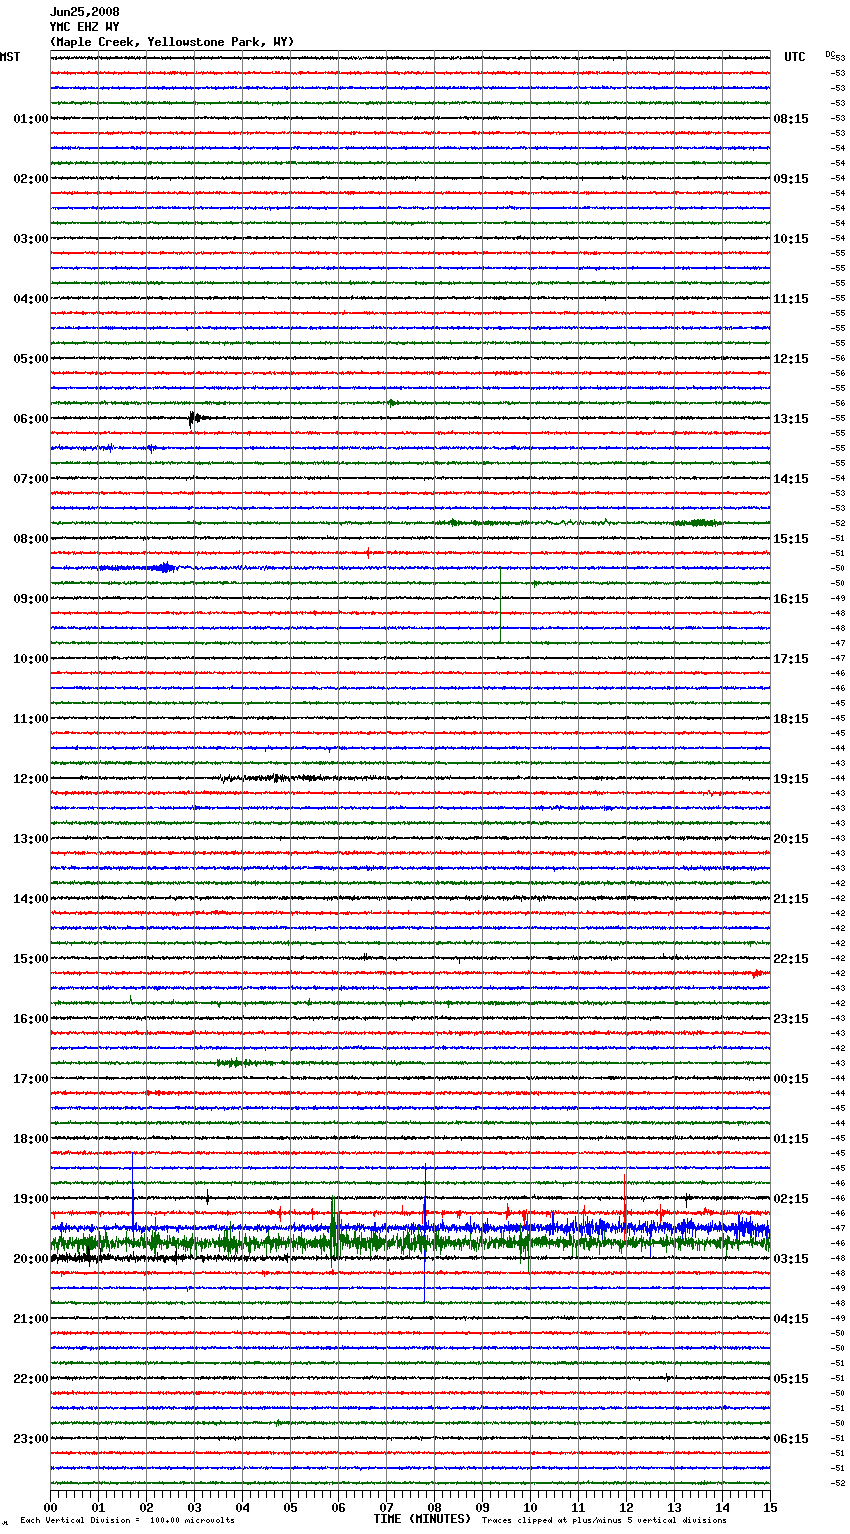Viewport: 850px width, 1534px height.
Task: Click the 01:15 UTC time label
Action: (791, 1139)
